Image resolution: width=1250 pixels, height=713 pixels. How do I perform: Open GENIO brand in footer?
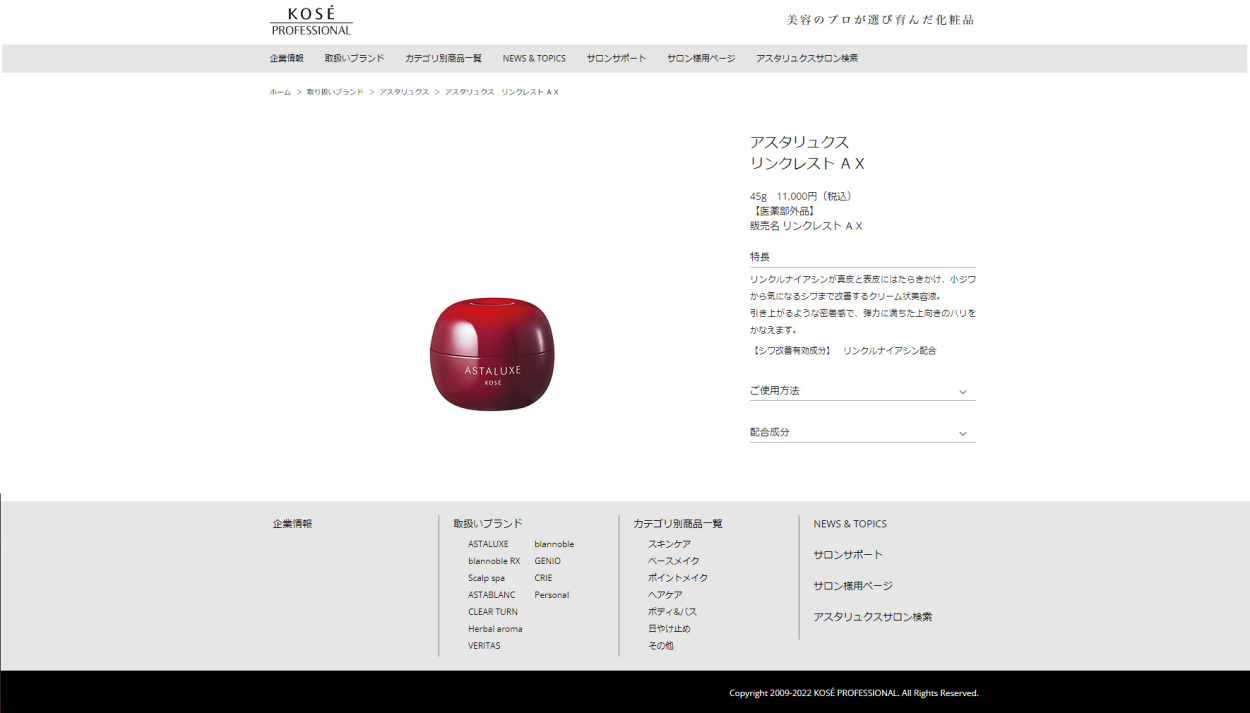pyautogui.click(x=547, y=561)
